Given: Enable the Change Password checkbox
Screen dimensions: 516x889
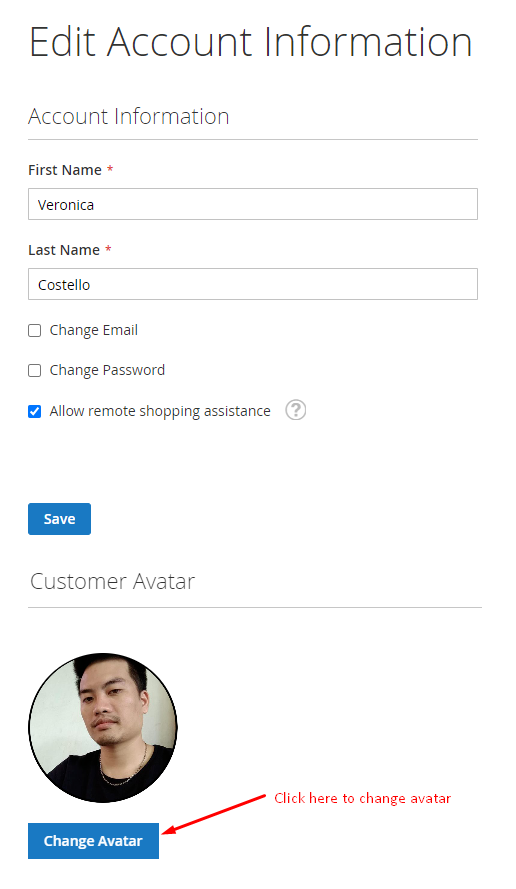Looking at the screenshot, I should 35,371.
